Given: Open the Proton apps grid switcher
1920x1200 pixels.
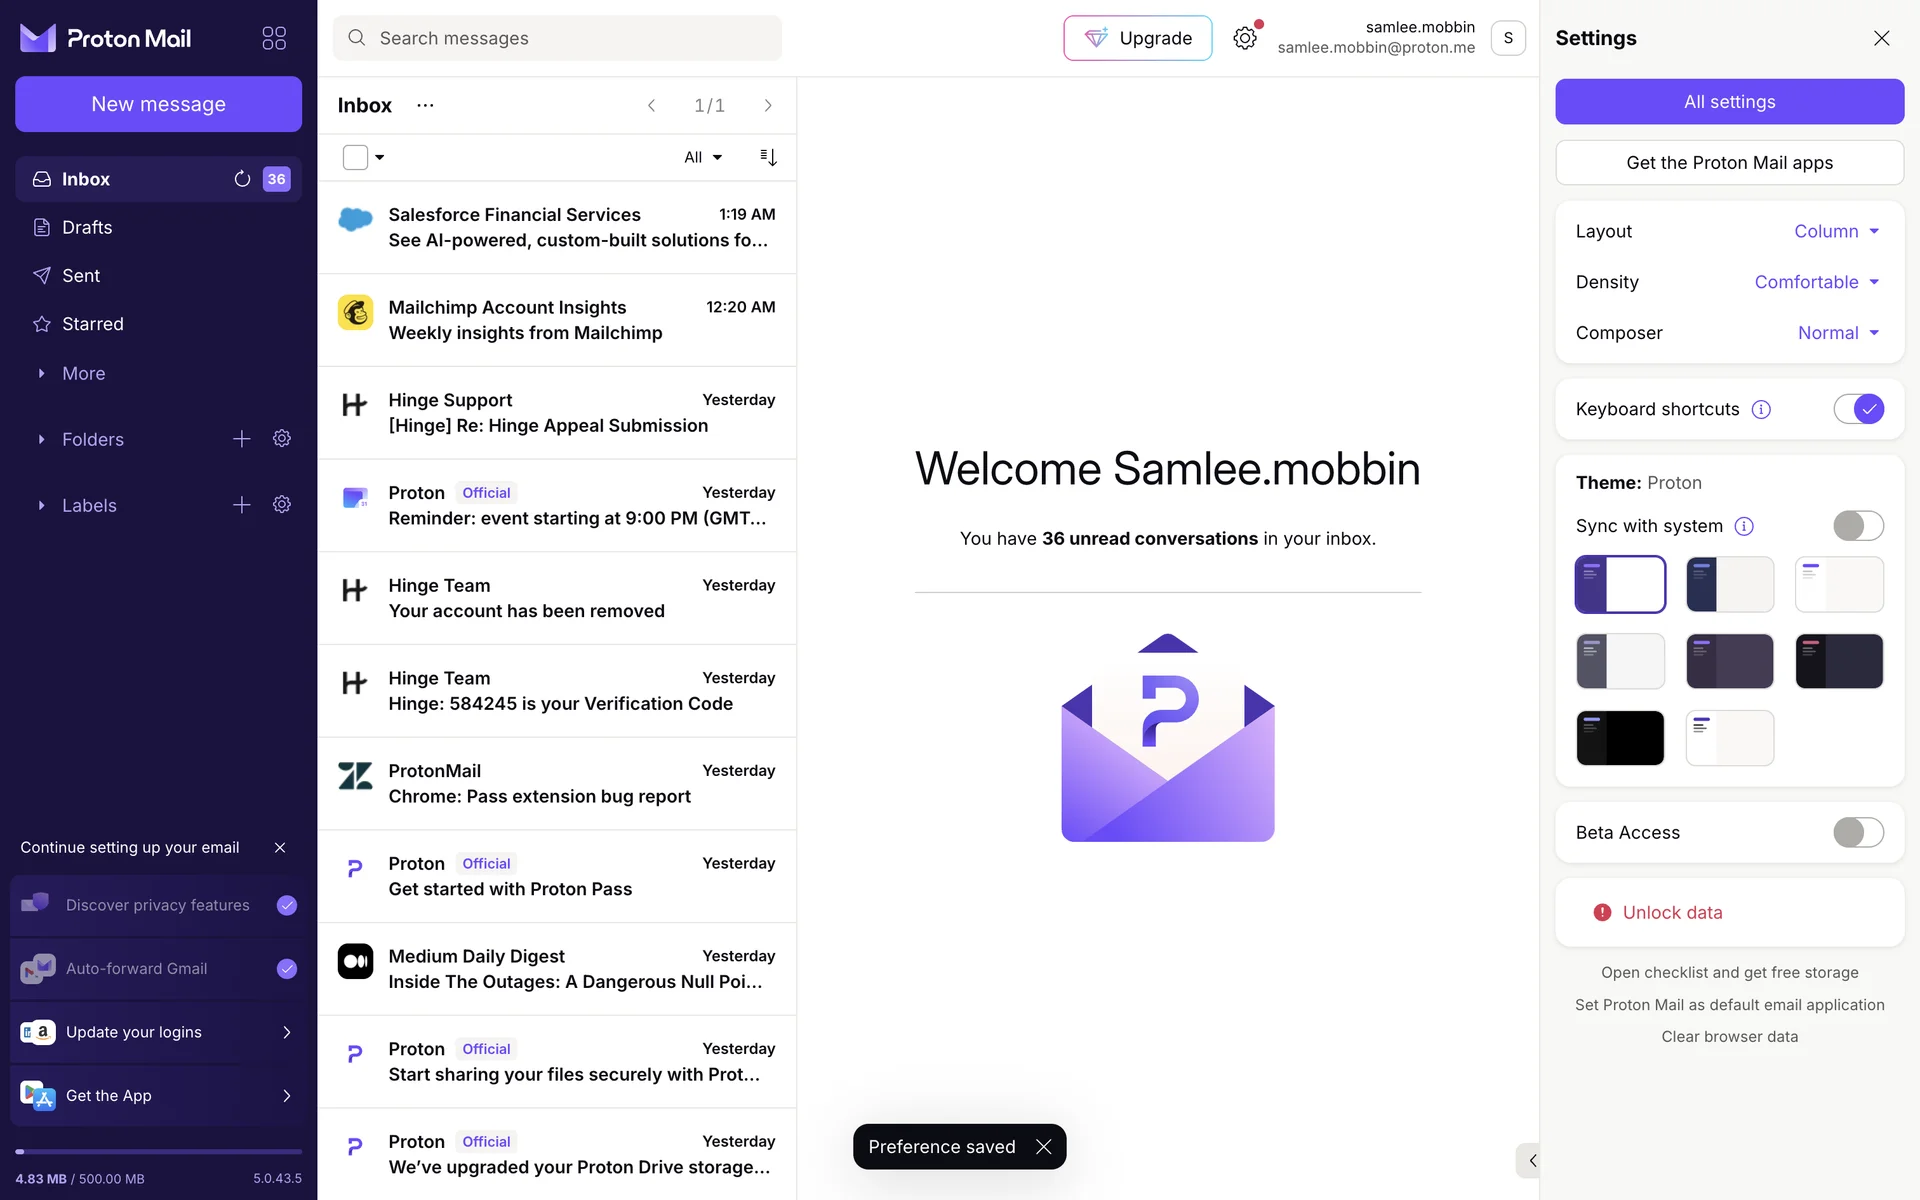Looking at the screenshot, I should 274,38.
